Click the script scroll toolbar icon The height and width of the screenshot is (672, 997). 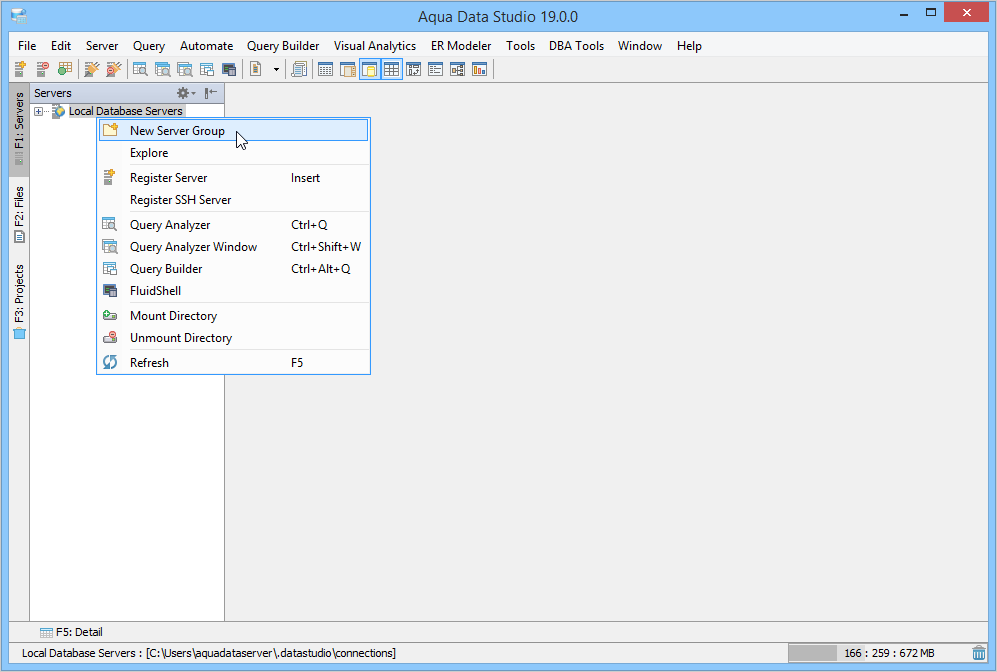pos(299,69)
